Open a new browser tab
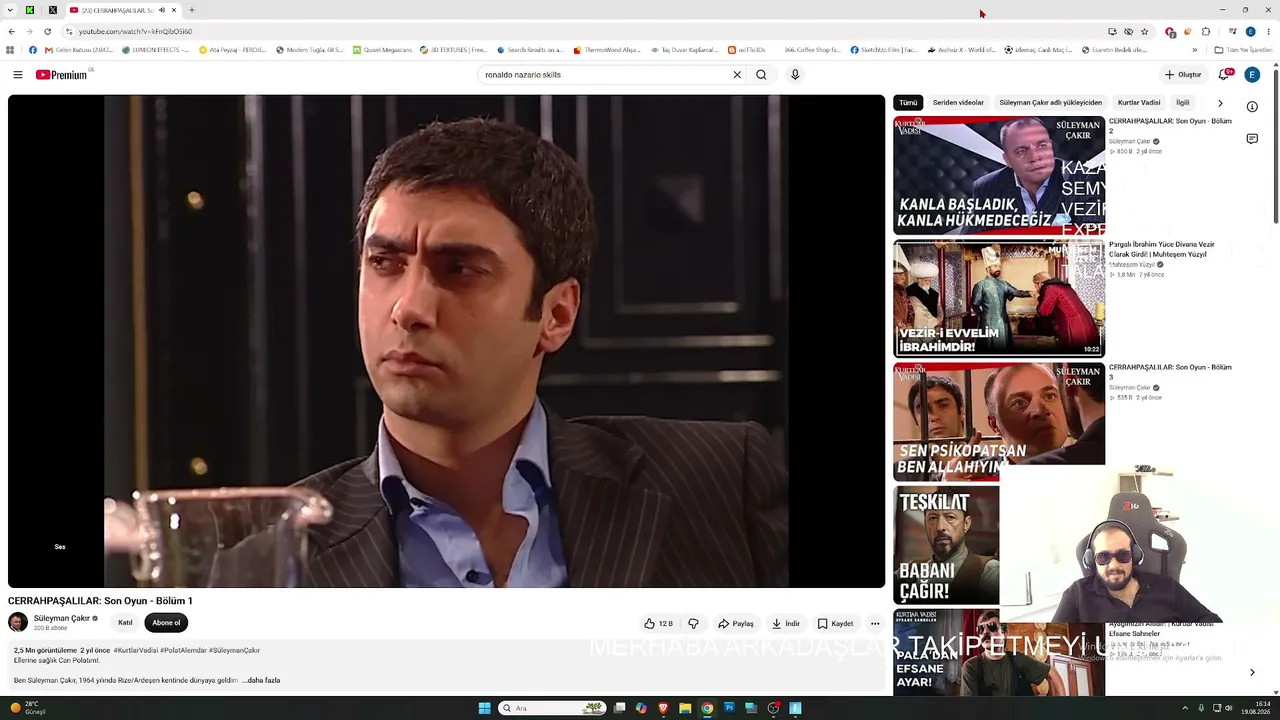This screenshot has width=1280, height=720. [x=192, y=10]
